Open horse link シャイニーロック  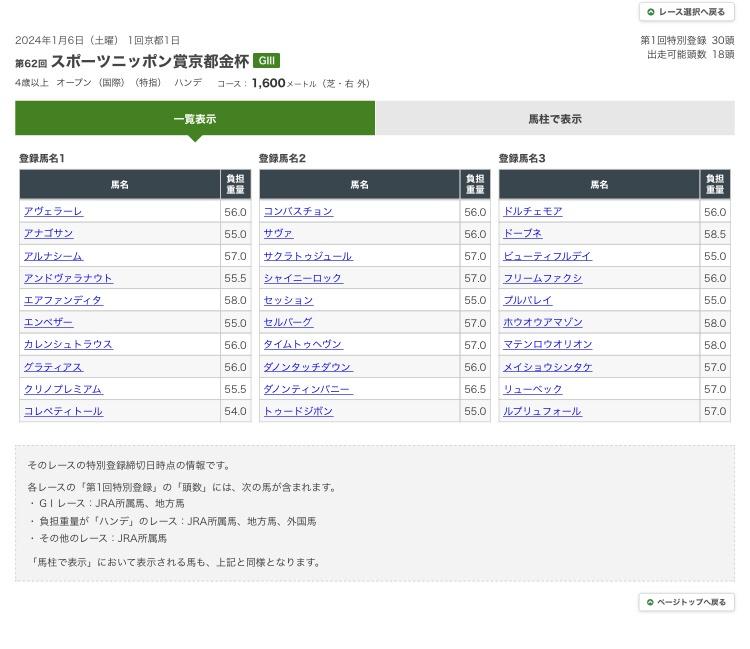click(303, 278)
